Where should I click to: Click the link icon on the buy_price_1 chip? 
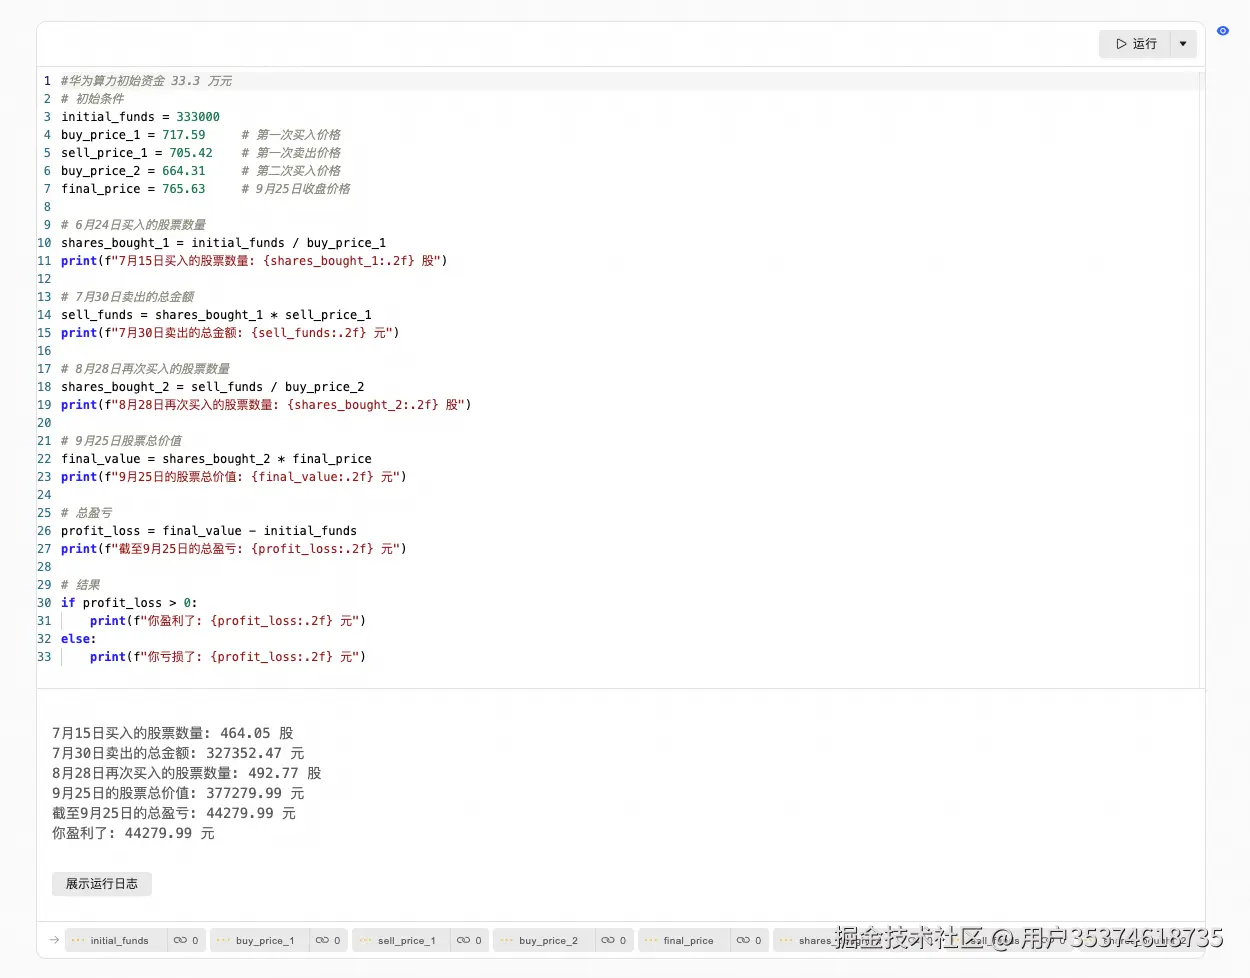coord(324,940)
